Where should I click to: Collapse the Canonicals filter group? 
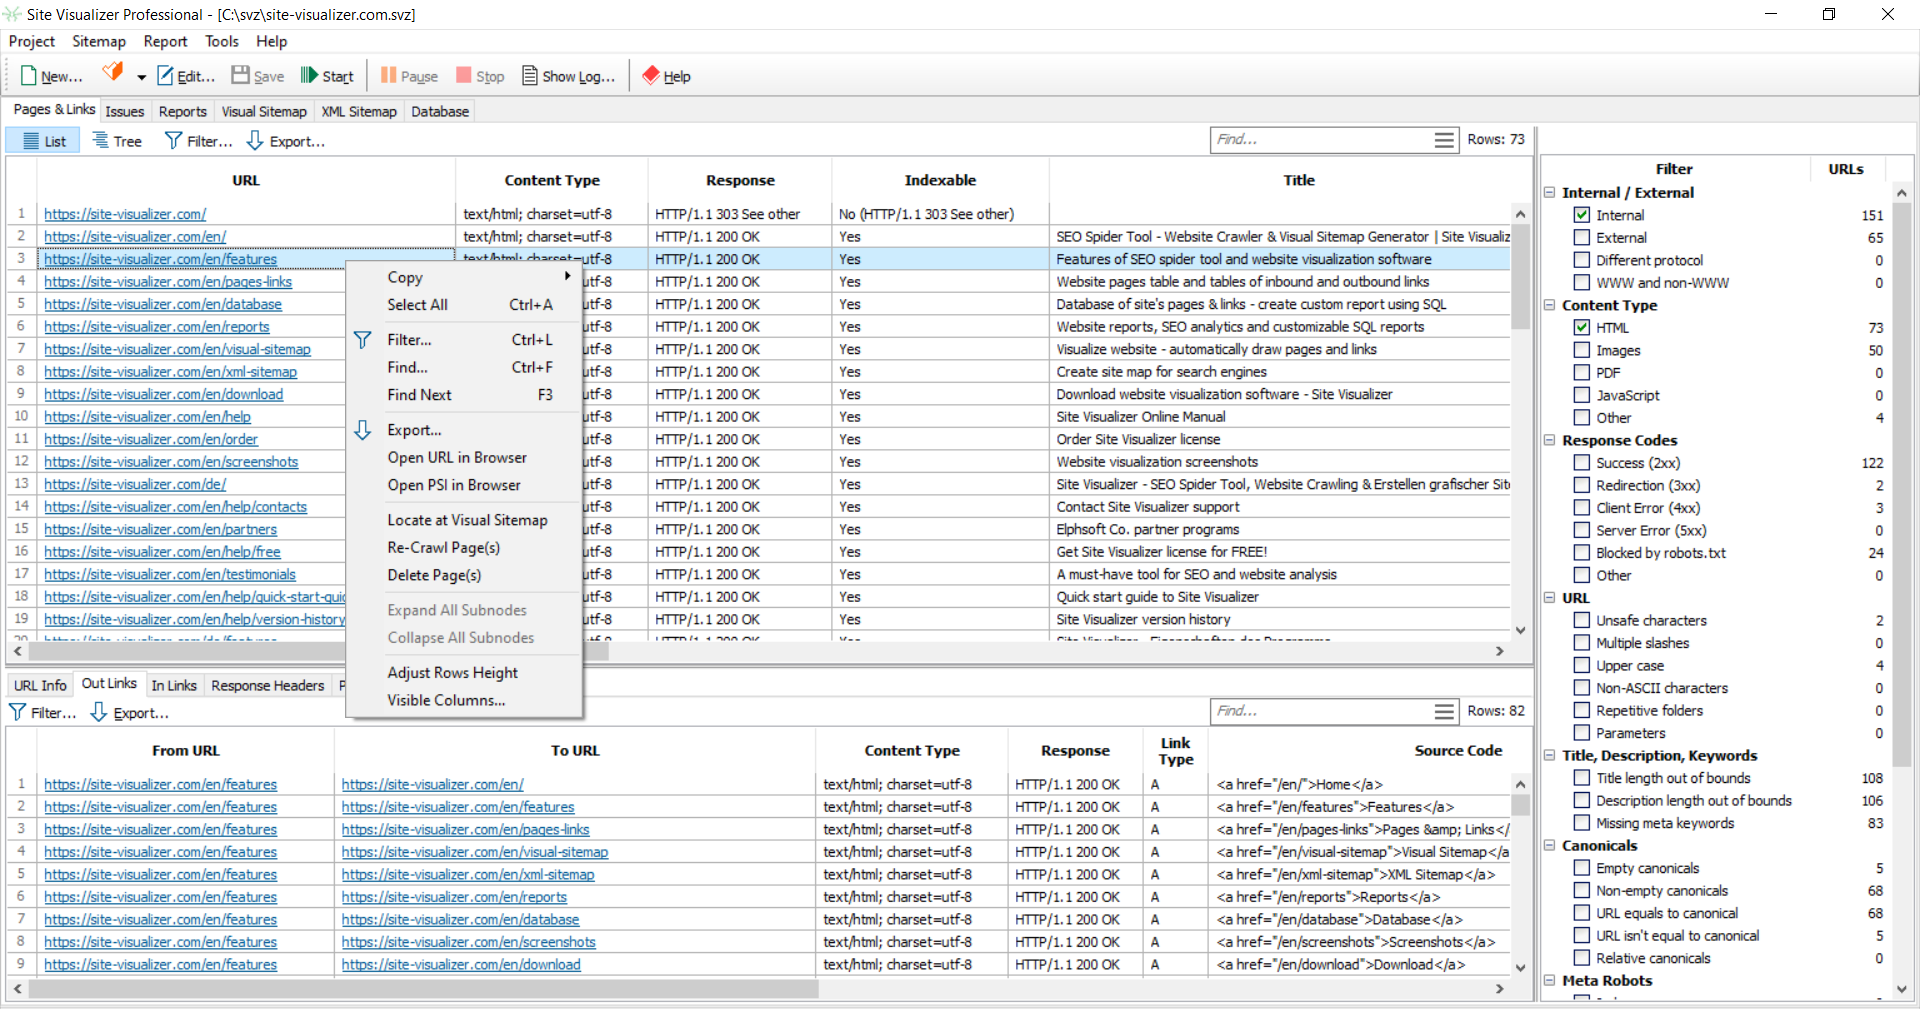(x=1550, y=846)
